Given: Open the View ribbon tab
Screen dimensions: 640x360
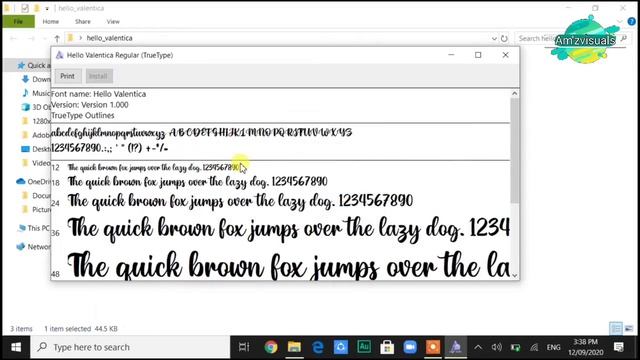Looking at the screenshot, I should pyautogui.click(x=113, y=22).
